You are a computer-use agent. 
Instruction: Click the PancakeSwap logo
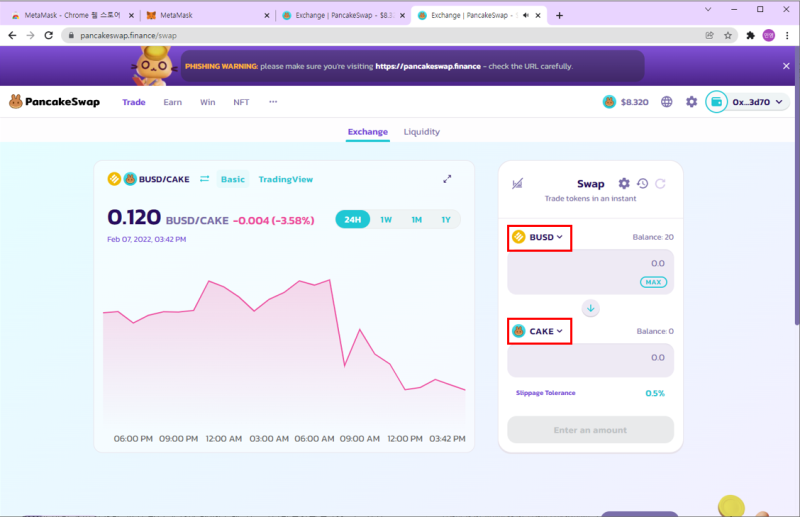(x=54, y=102)
